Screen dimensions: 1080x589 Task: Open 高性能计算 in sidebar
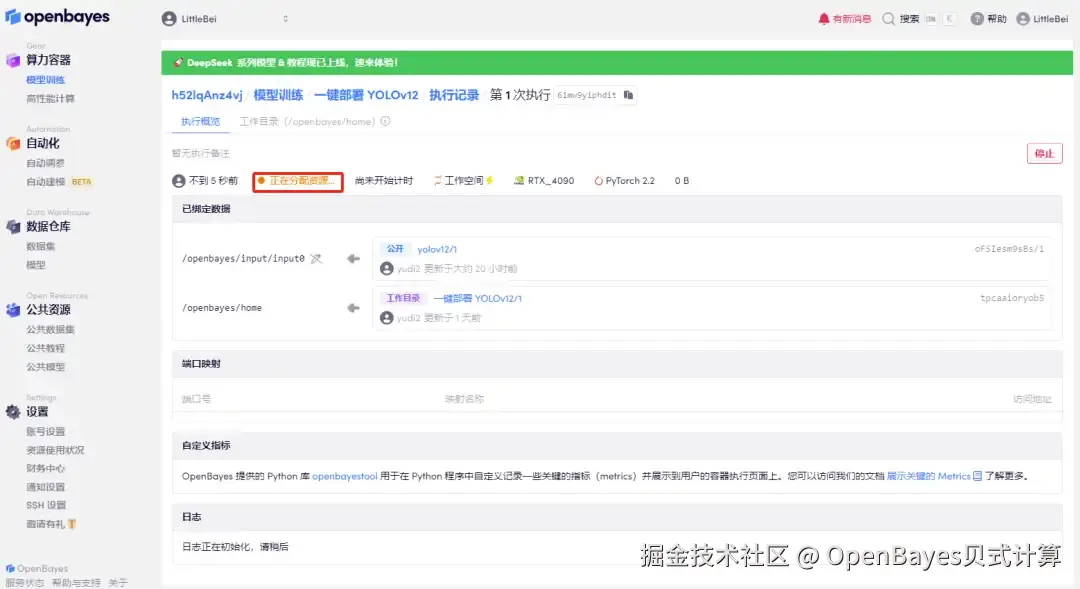click(x=50, y=99)
